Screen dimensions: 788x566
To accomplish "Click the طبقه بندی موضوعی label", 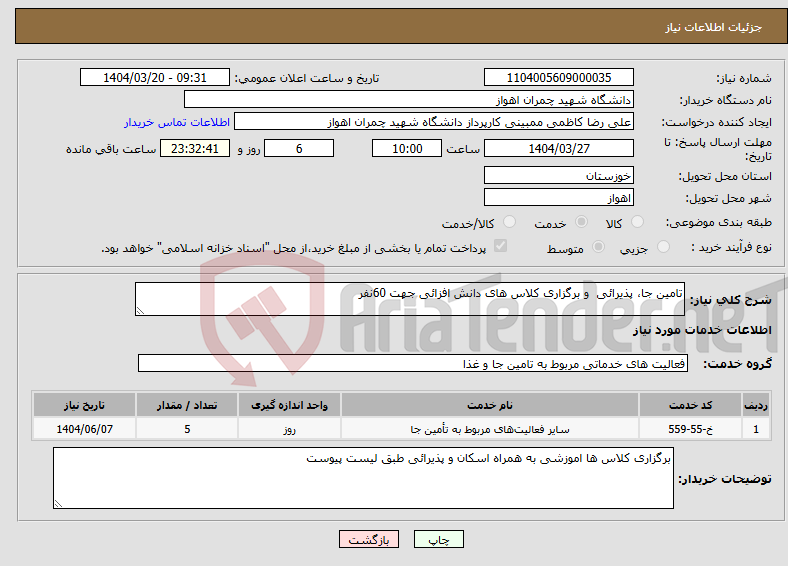I will point(719,222).
